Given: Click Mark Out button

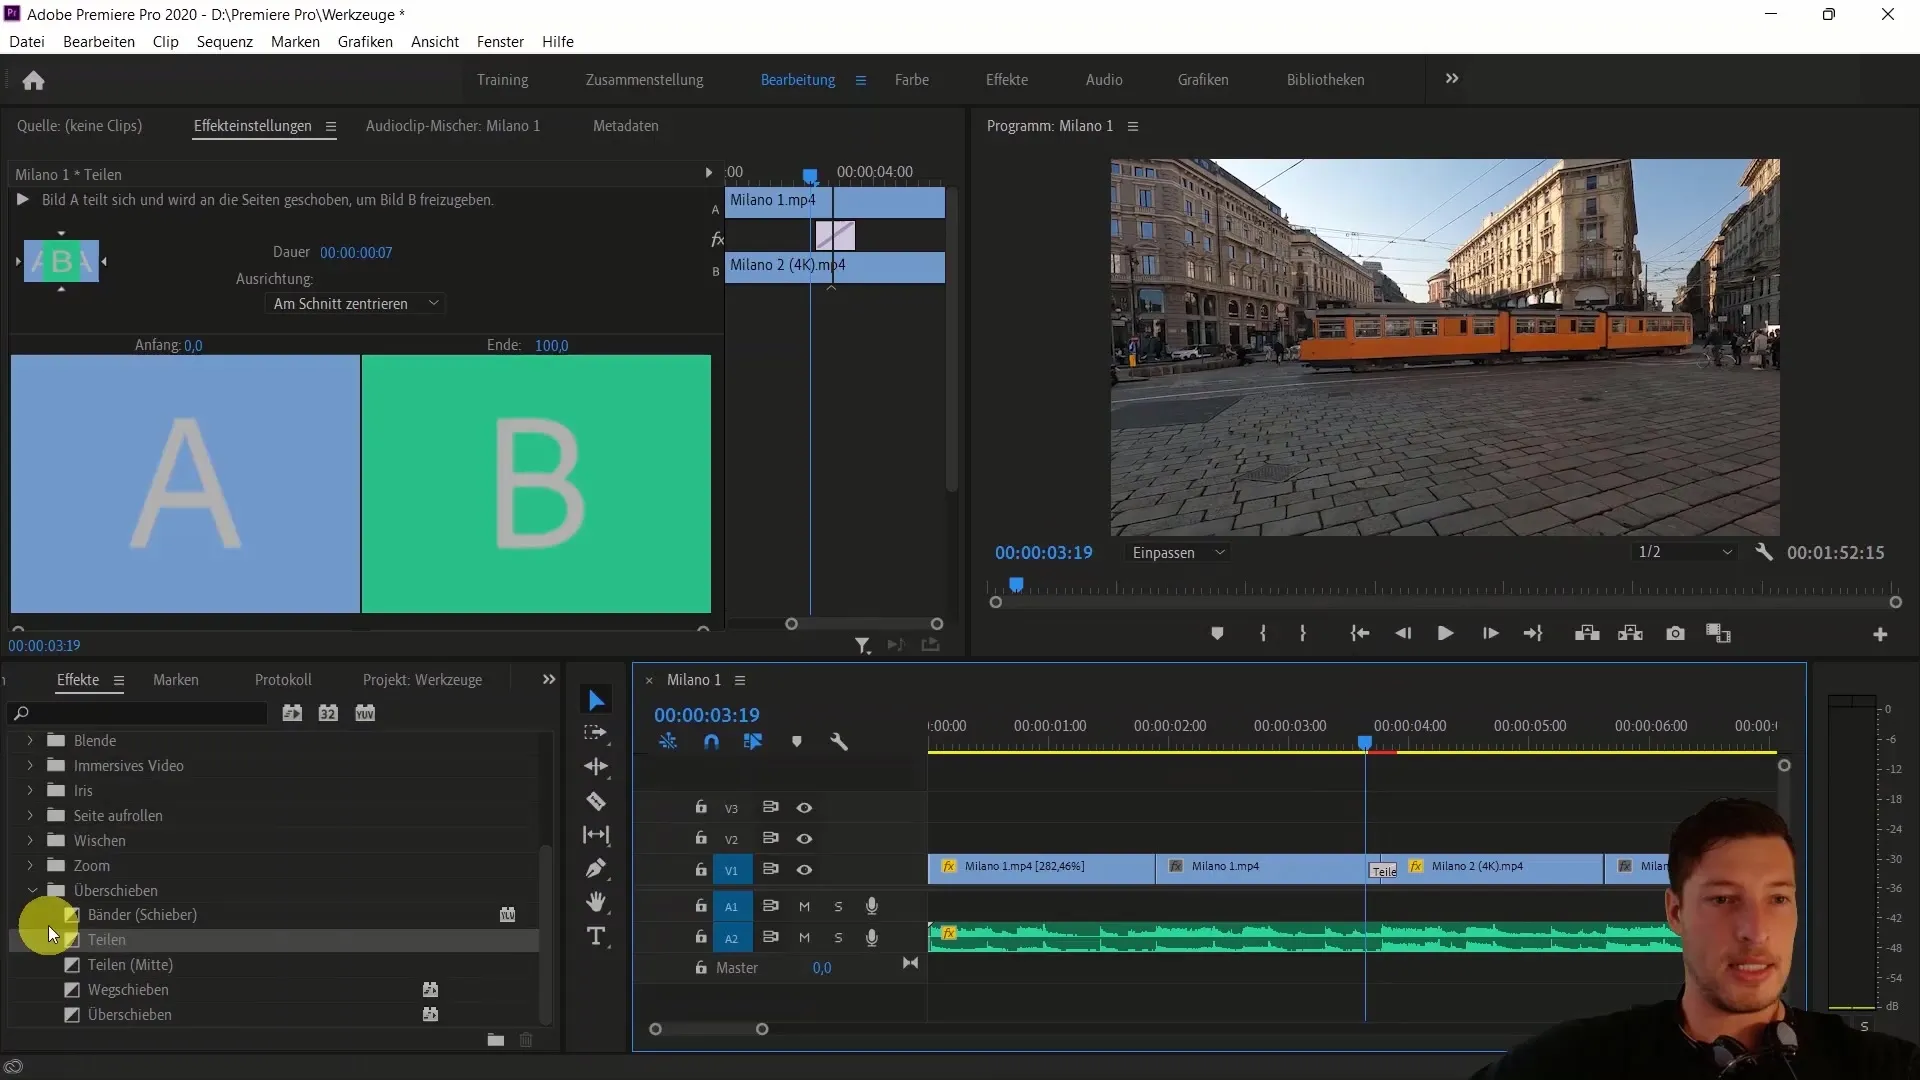Looking at the screenshot, I should coord(1302,633).
